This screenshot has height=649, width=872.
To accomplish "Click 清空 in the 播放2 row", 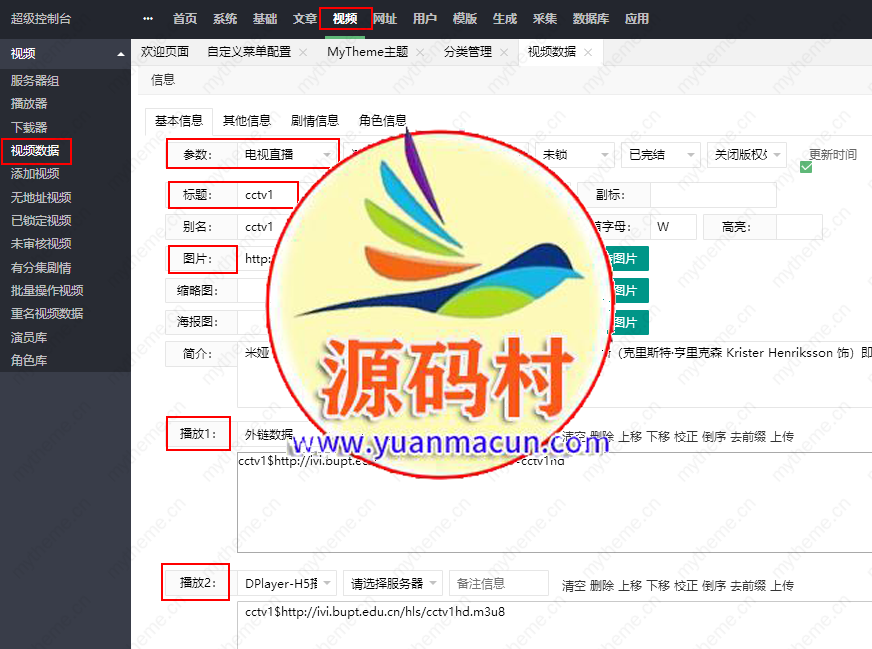I will 573,586.
